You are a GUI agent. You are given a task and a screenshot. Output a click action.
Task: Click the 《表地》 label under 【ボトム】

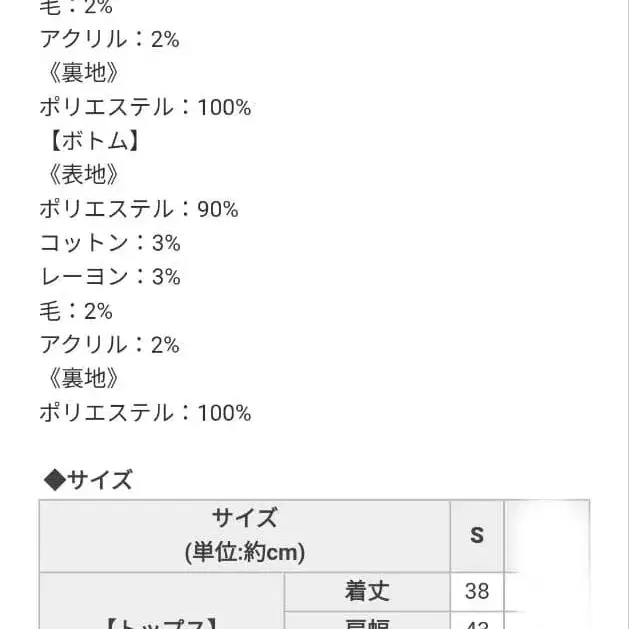[80, 175]
